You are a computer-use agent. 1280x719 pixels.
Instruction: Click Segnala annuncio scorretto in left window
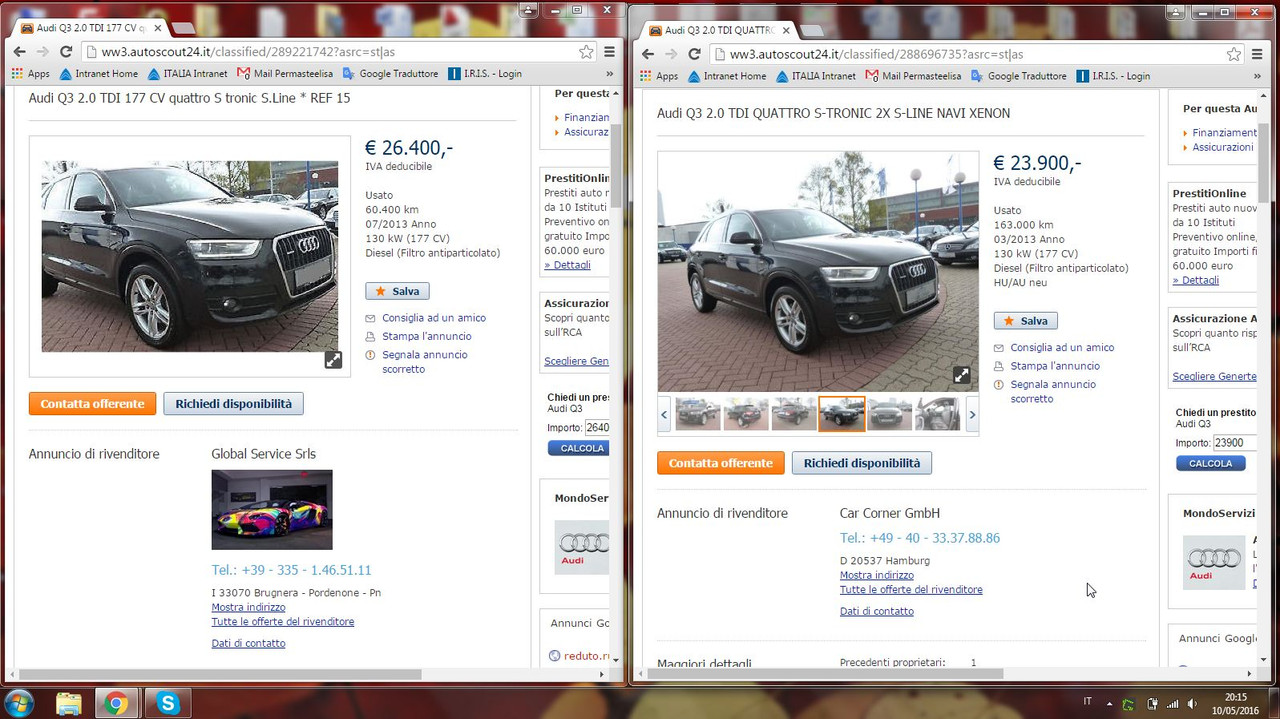click(x=425, y=362)
